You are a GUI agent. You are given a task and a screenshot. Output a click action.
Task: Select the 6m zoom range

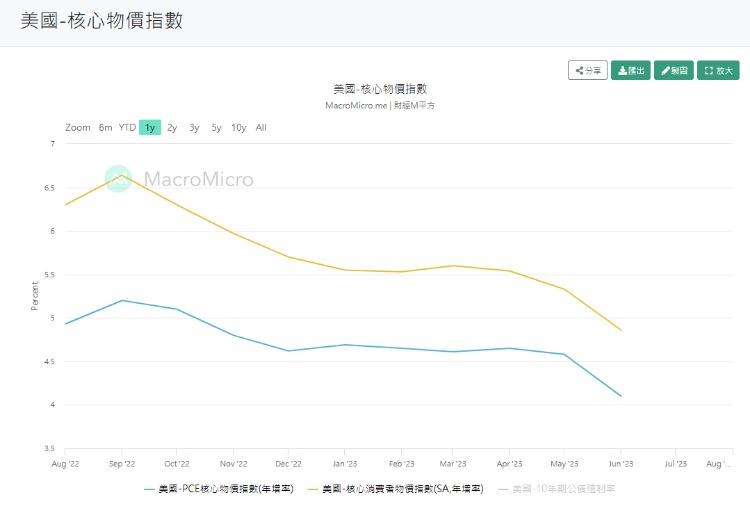[106, 127]
